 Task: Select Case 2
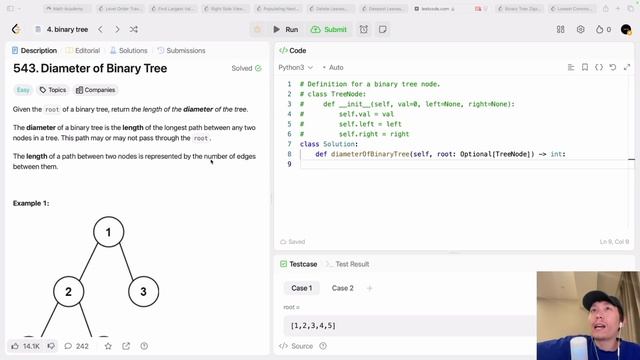pyautogui.click(x=342, y=288)
